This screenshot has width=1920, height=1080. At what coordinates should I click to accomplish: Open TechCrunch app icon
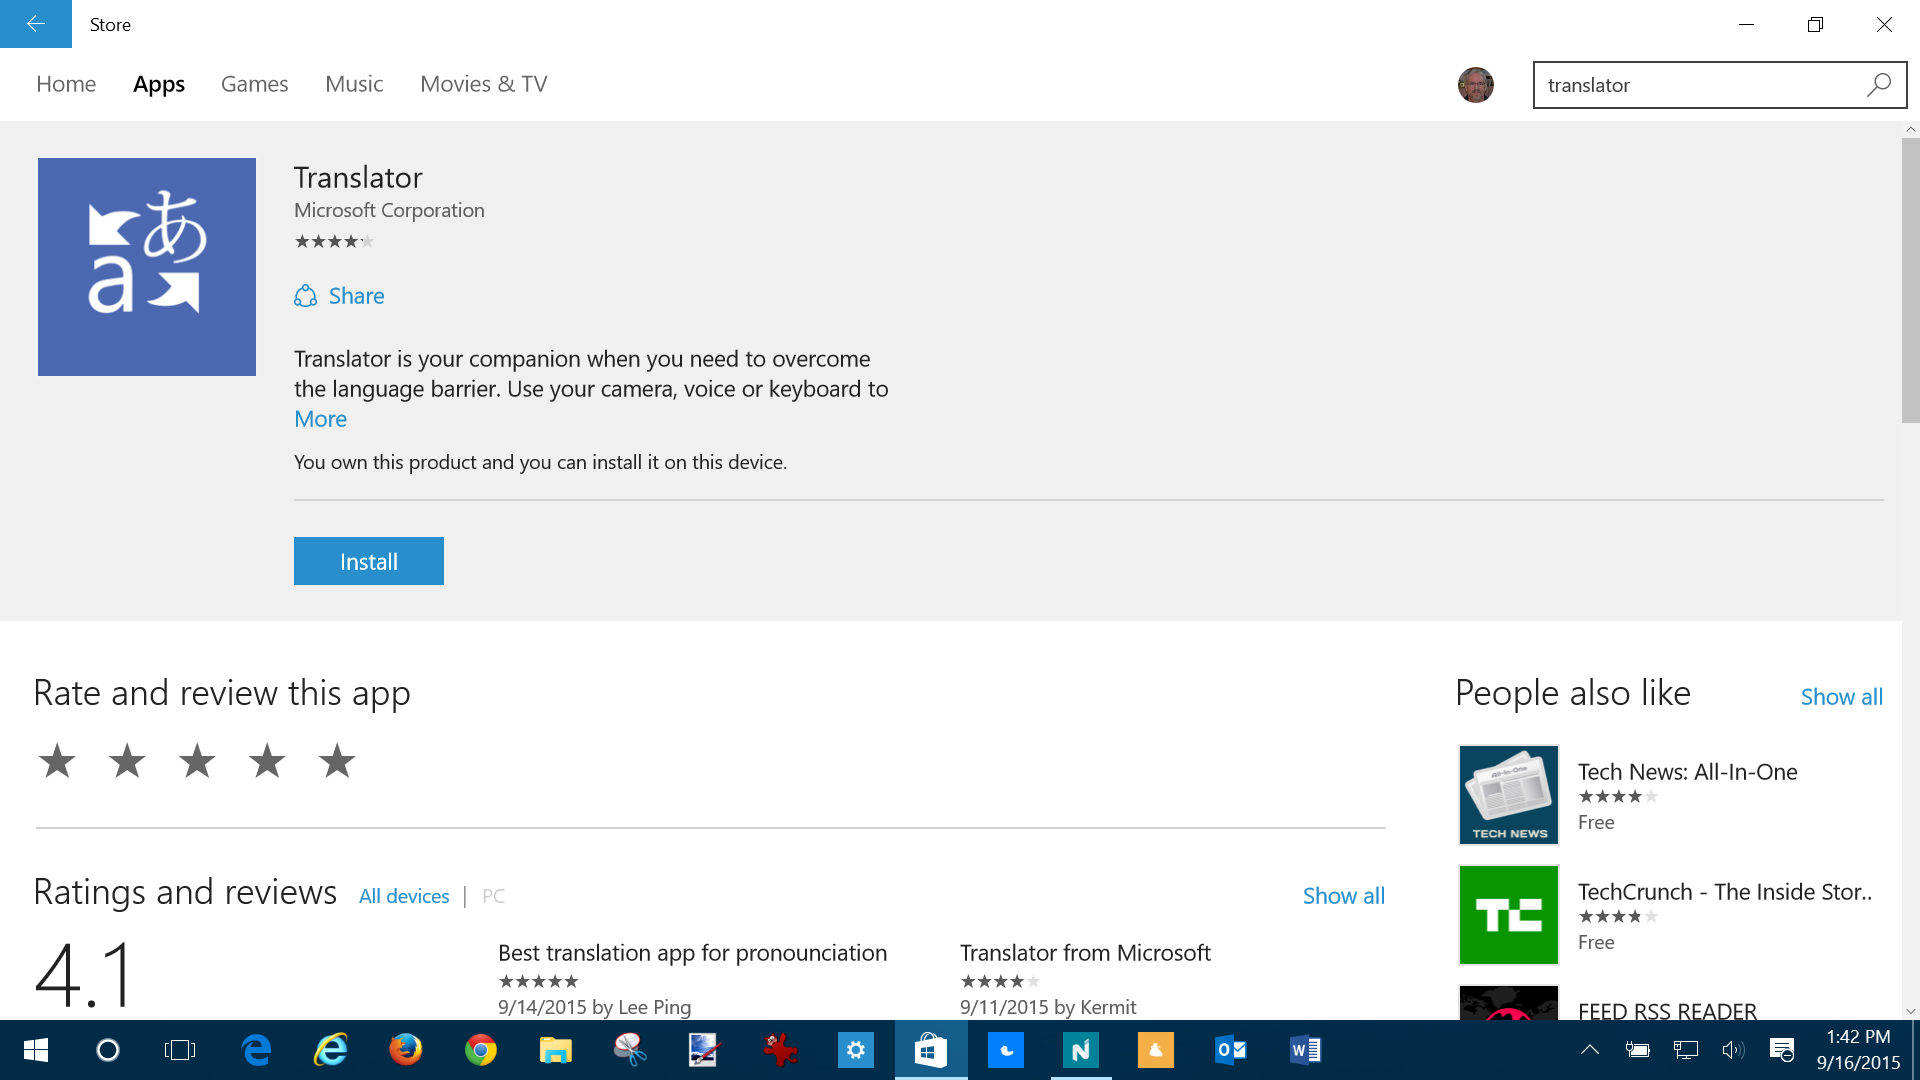(1508, 915)
